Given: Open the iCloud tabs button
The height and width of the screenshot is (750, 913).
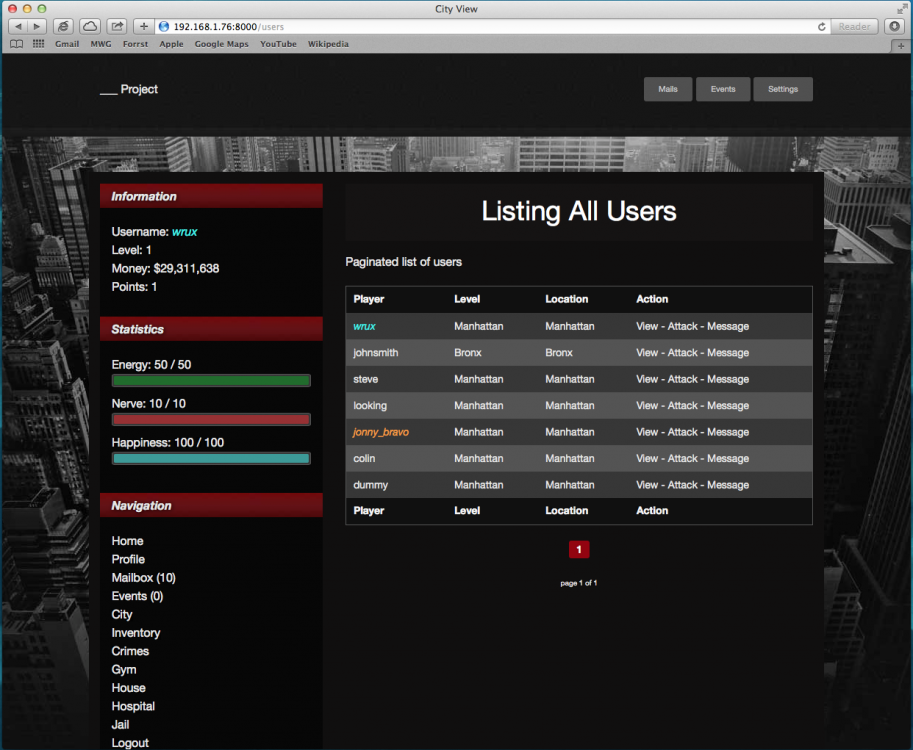Looking at the screenshot, I should [90, 26].
